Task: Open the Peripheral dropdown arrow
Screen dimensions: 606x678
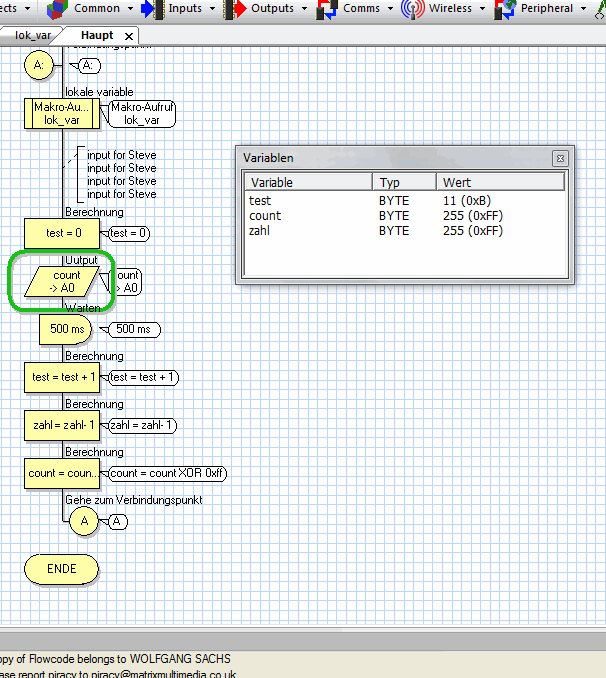Action: (583, 9)
